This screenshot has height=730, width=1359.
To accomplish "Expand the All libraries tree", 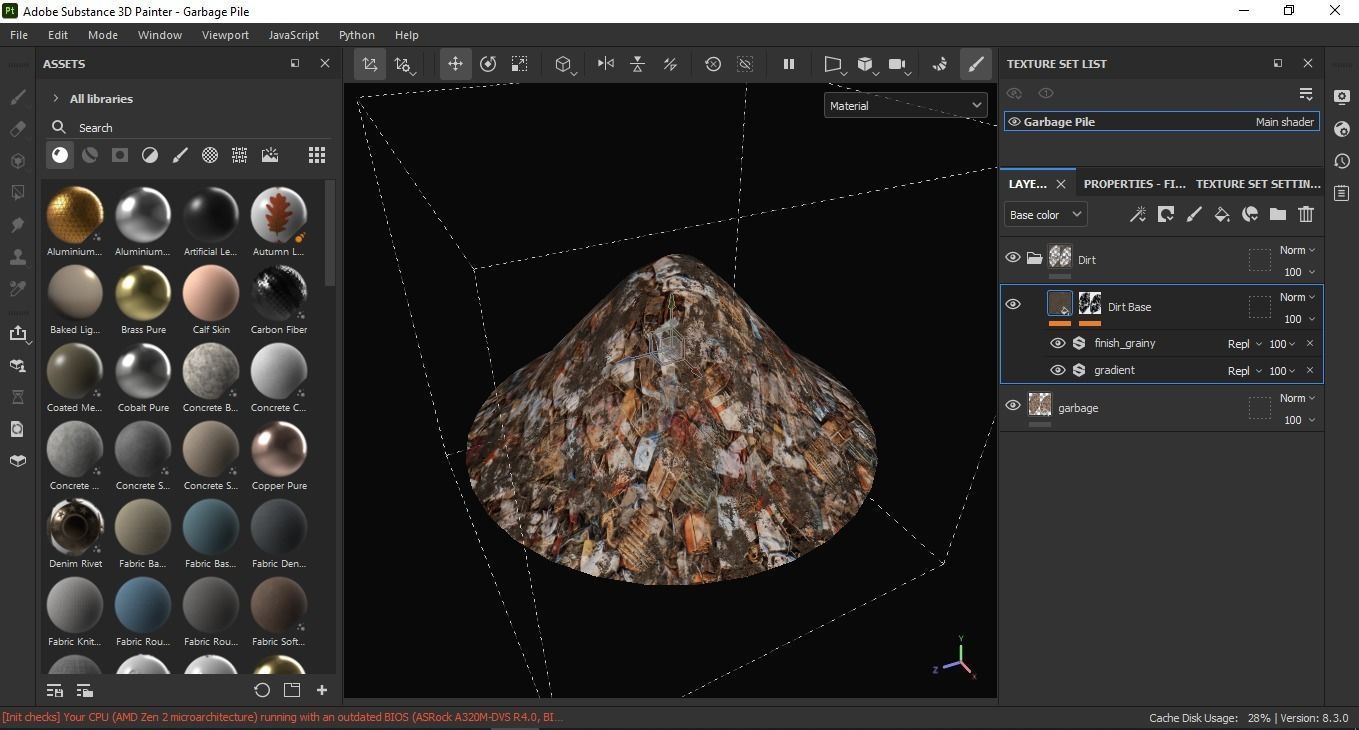I will 56,99.
